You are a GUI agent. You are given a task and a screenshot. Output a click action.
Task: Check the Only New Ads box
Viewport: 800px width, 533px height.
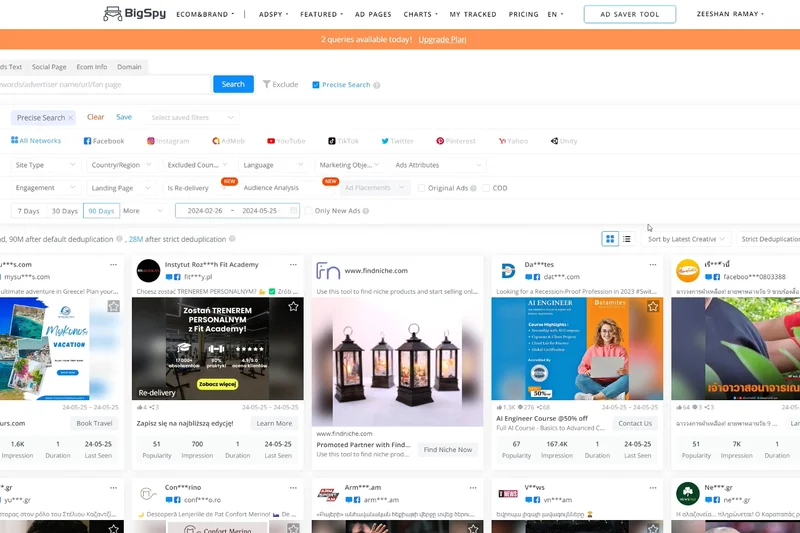(x=308, y=211)
